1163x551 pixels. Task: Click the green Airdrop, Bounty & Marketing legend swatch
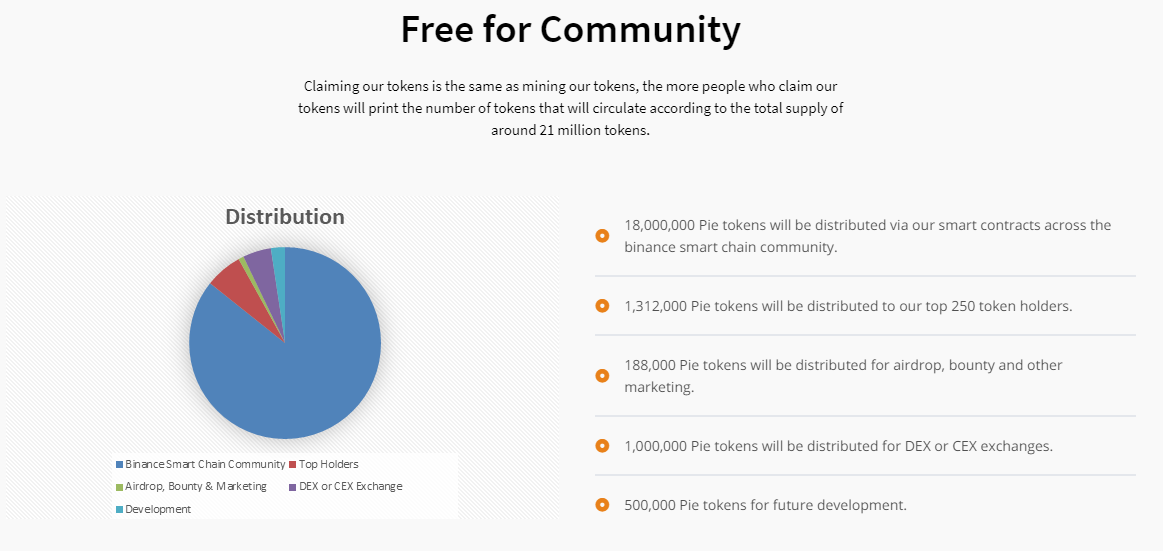[119, 487]
